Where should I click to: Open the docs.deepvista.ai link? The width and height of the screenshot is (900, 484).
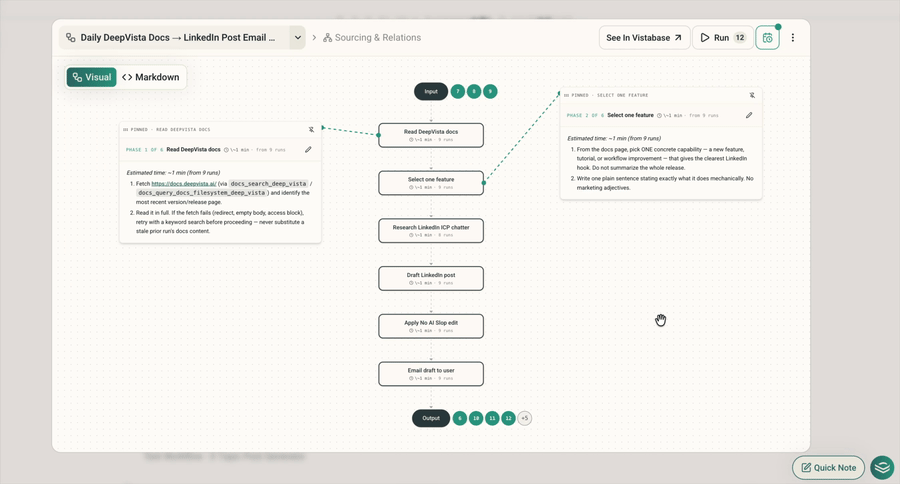pyautogui.click(x=184, y=184)
